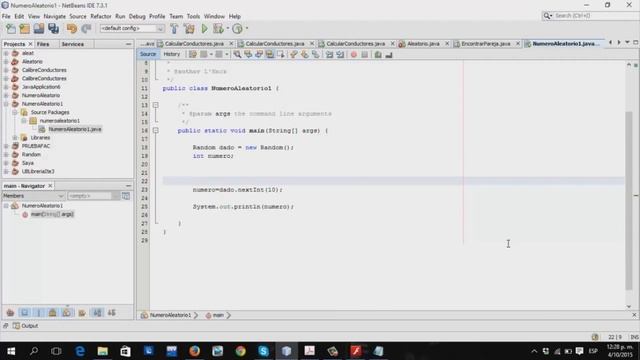Toggle Show Static Members filter in Navigator
The height and width of the screenshot is (360, 640).
tap(39, 313)
